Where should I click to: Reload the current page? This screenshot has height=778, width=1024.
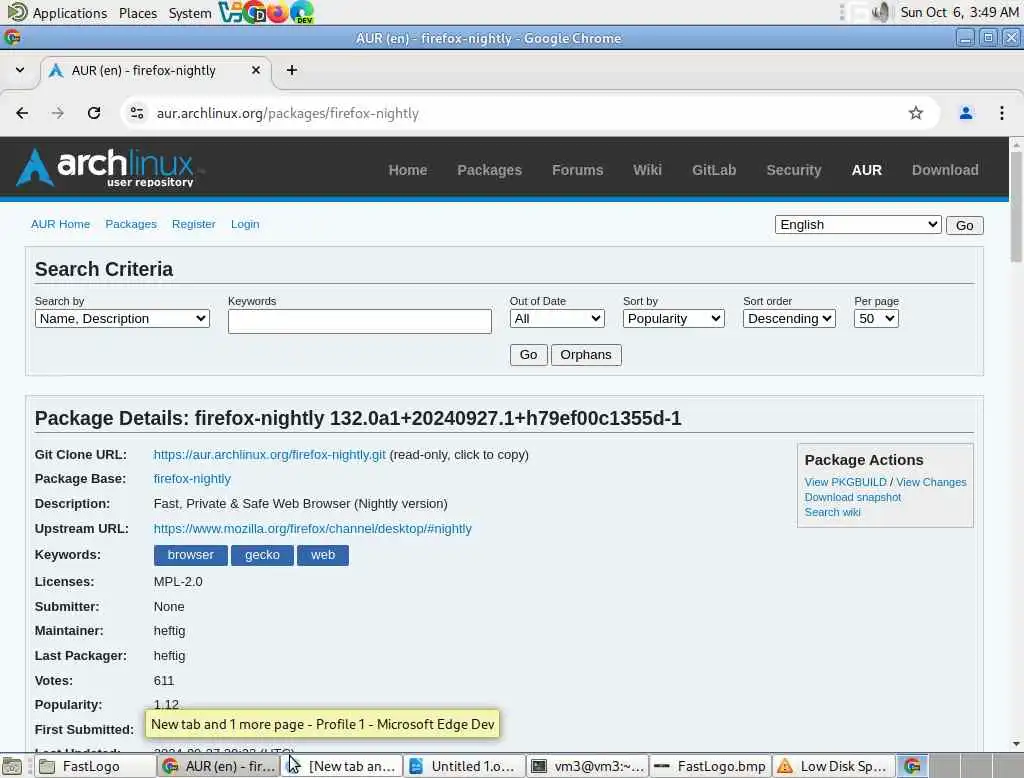94,113
